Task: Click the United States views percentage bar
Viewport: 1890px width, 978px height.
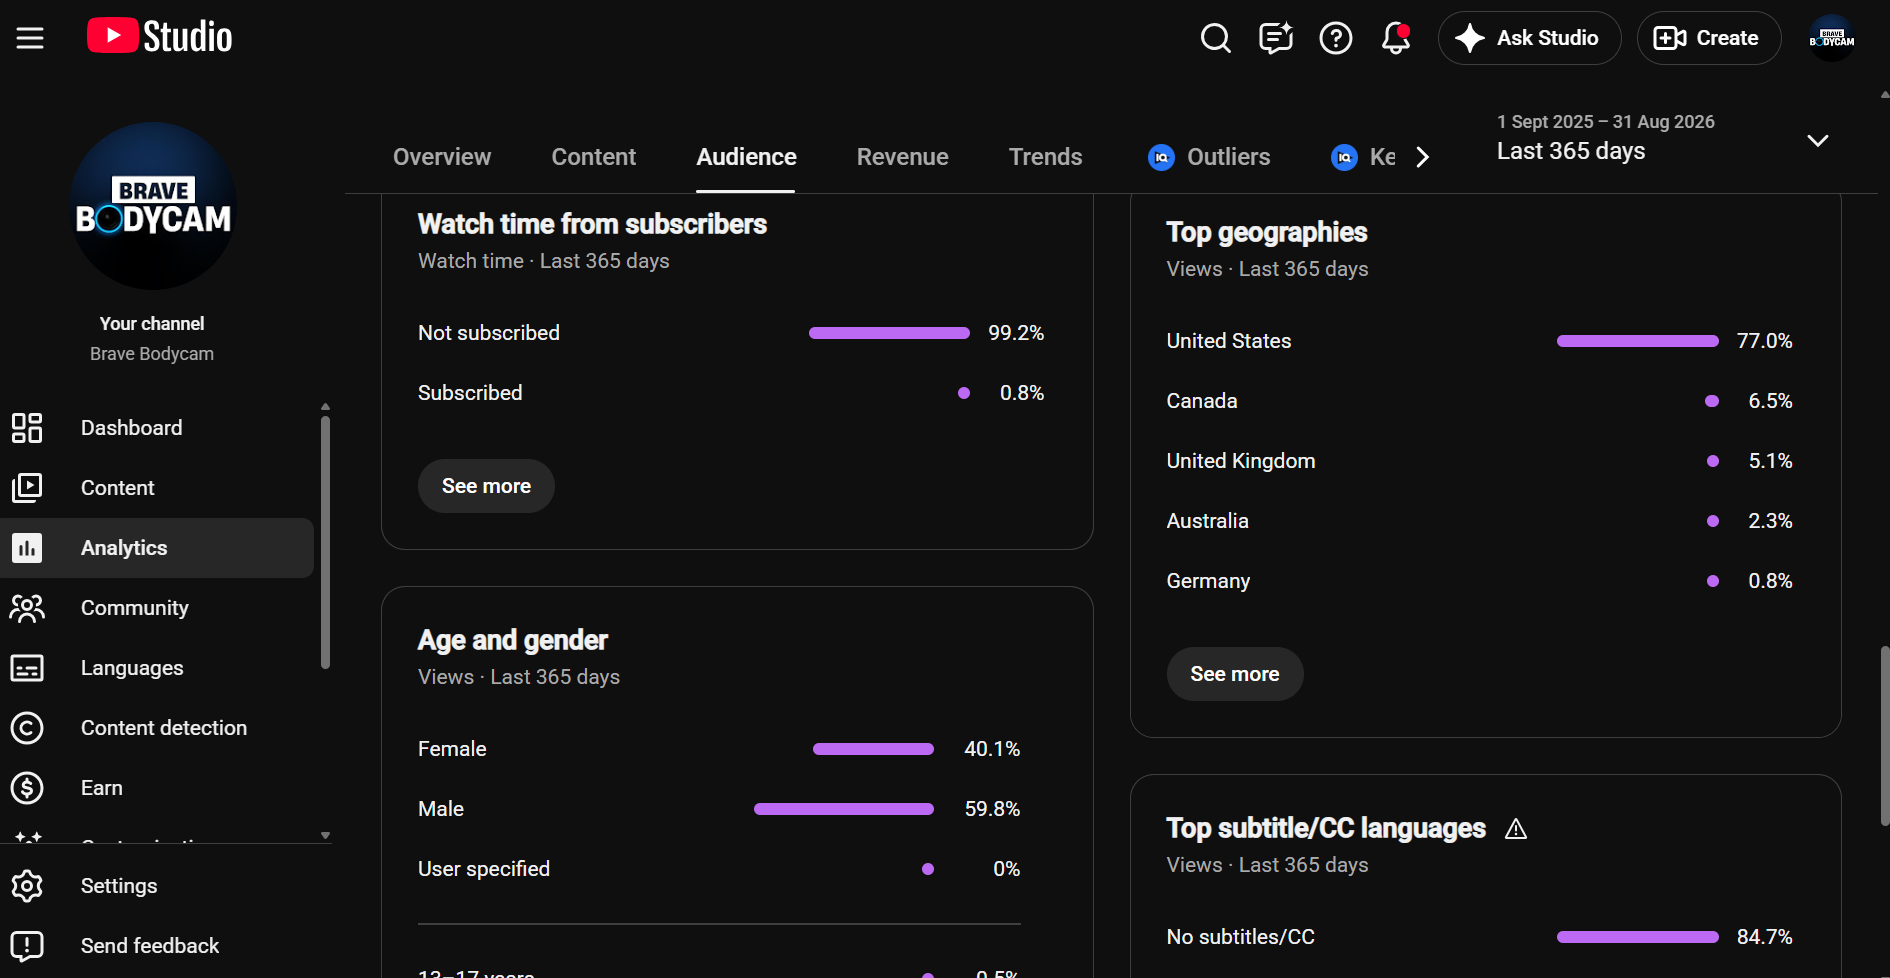Action: tap(1637, 341)
